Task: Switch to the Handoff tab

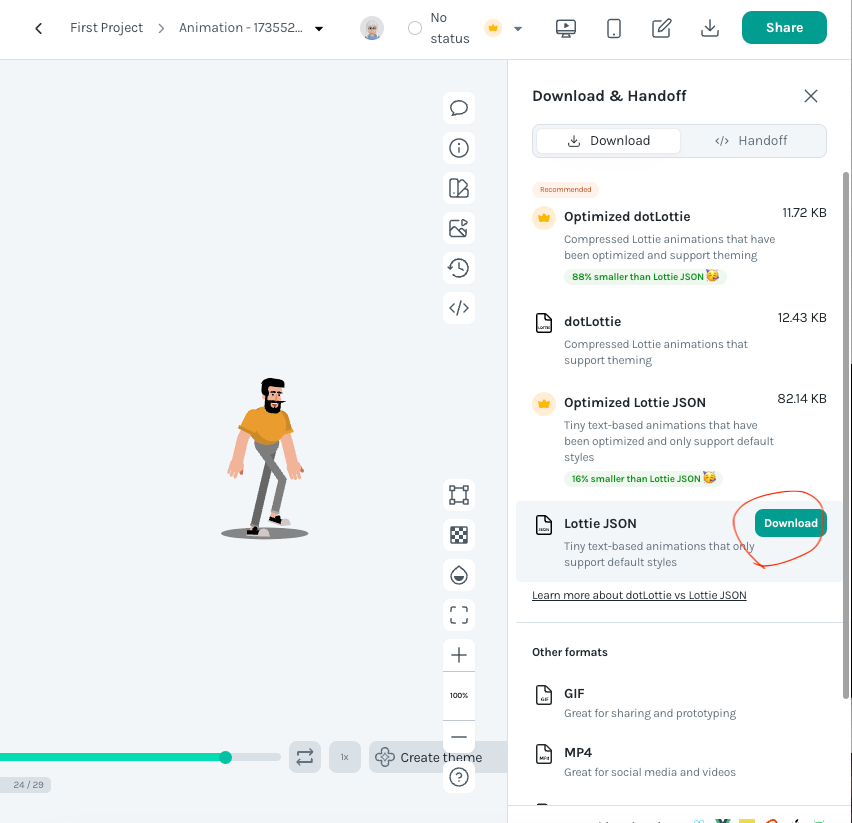Action: click(751, 141)
